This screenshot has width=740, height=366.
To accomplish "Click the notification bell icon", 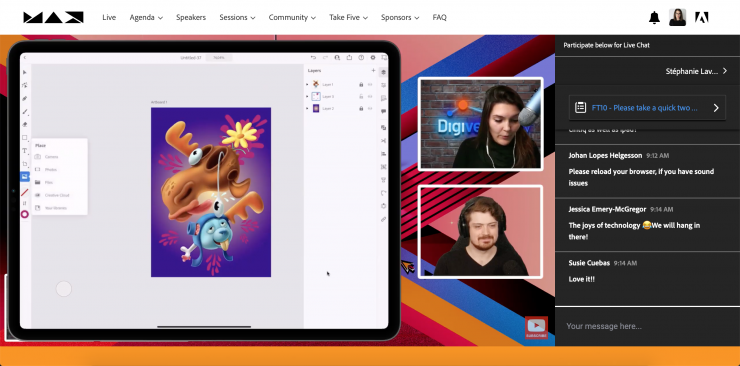I will pos(654,17).
